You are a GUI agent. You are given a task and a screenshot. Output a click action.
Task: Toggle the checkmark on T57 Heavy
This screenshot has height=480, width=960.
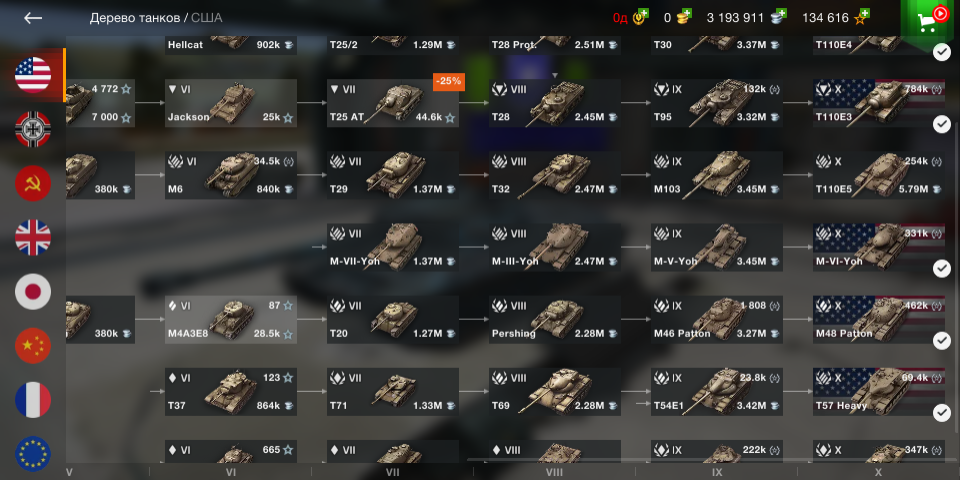pyautogui.click(x=942, y=413)
